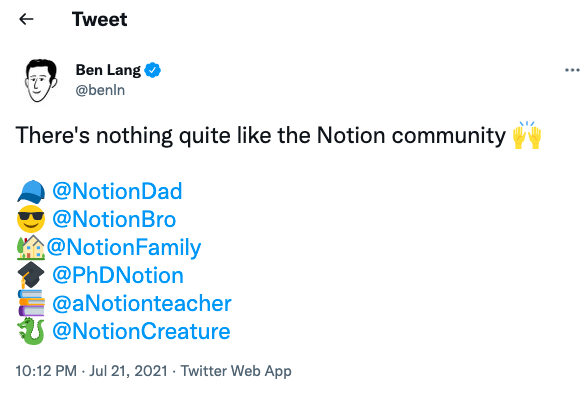Open the @NotionBro mention
This screenshot has height=395, width=588.
point(114,219)
